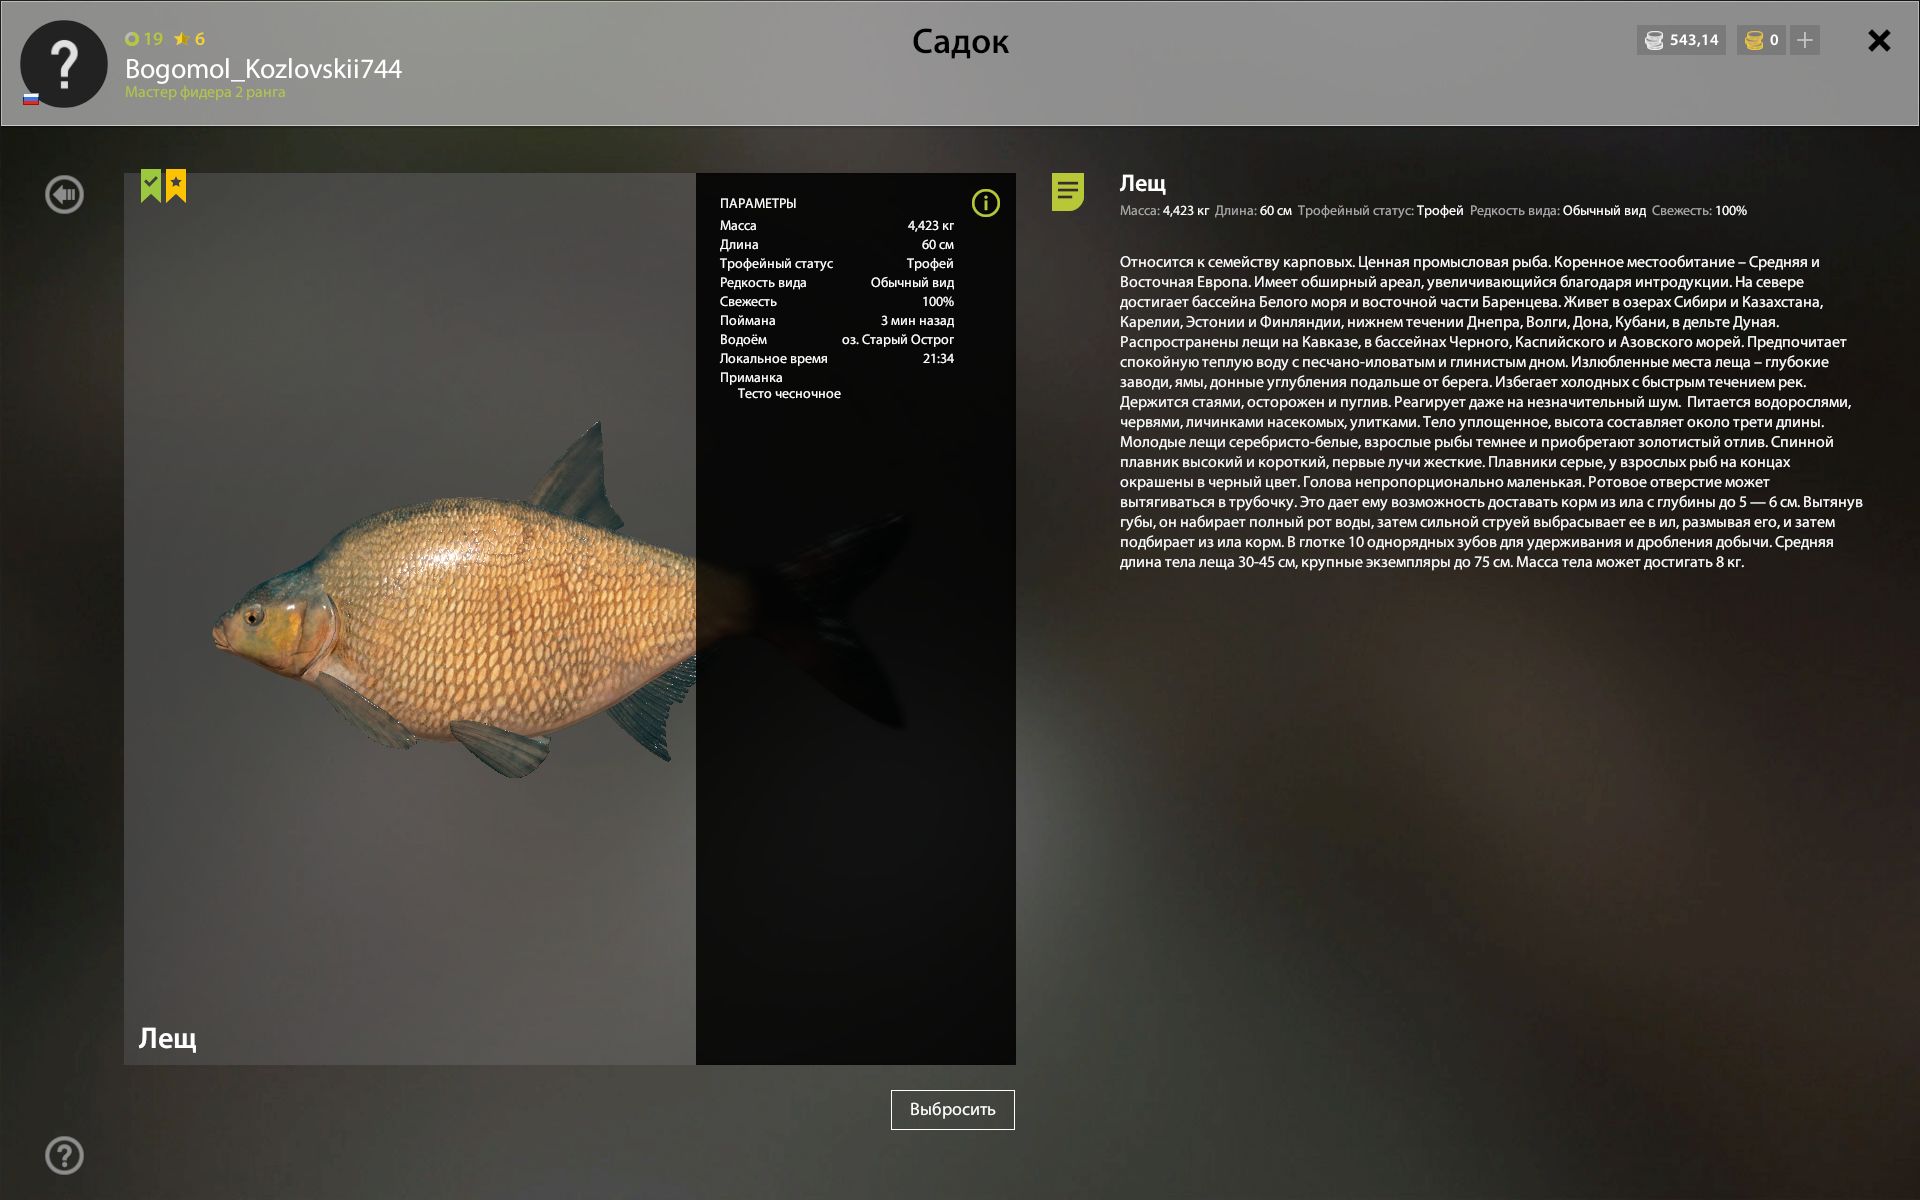Click the green notes icon beside Лещ
This screenshot has height=1200, width=1920.
(x=1068, y=192)
